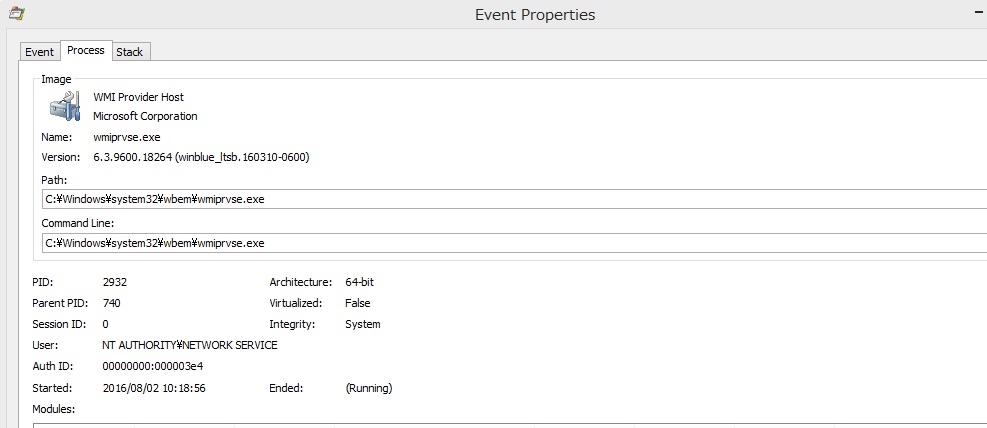Click inside the Command Line text field

[x=500, y=243]
